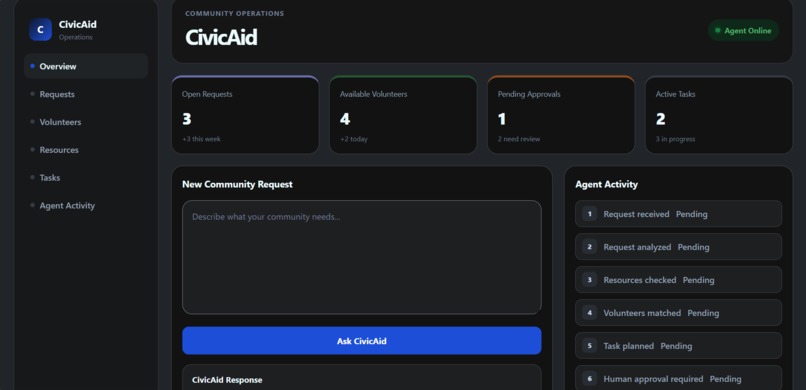Click the '3 in progress' text
This screenshot has width=806, height=390.
[x=675, y=139]
